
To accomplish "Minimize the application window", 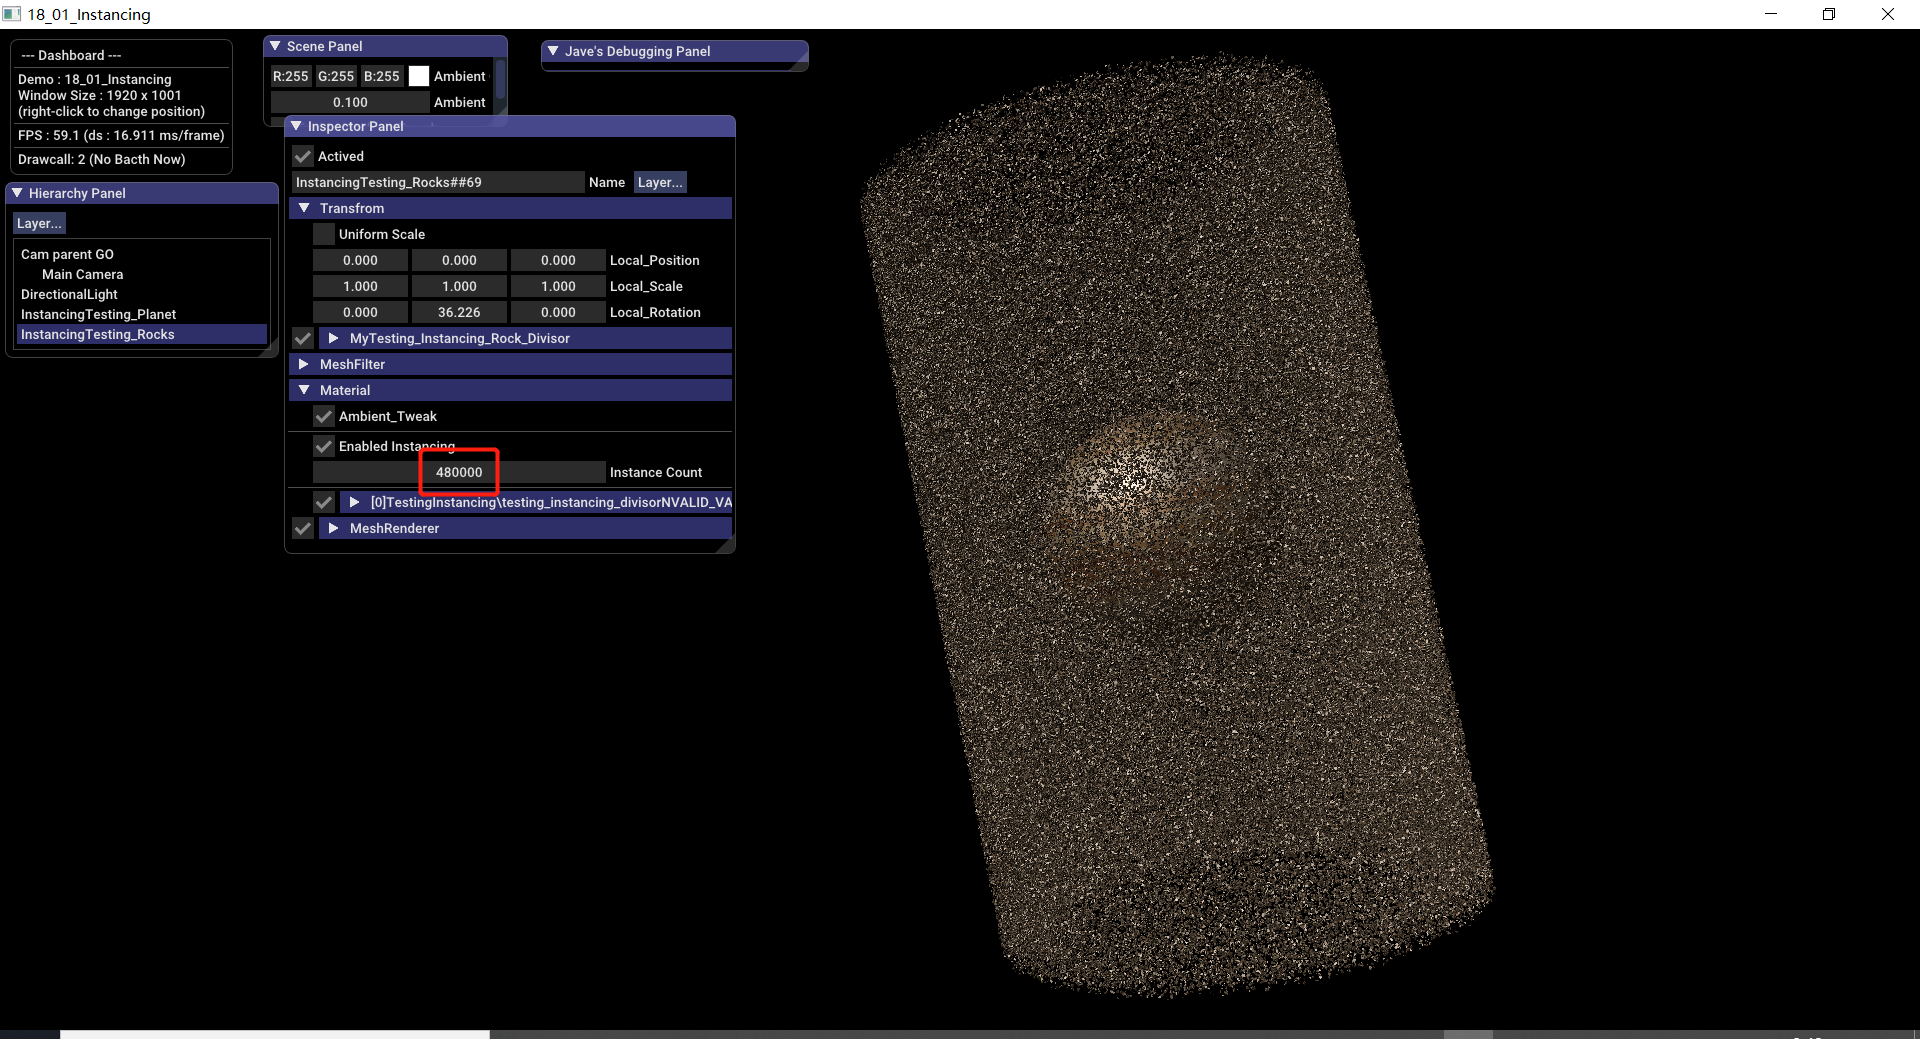I will tap(1771, 14).
